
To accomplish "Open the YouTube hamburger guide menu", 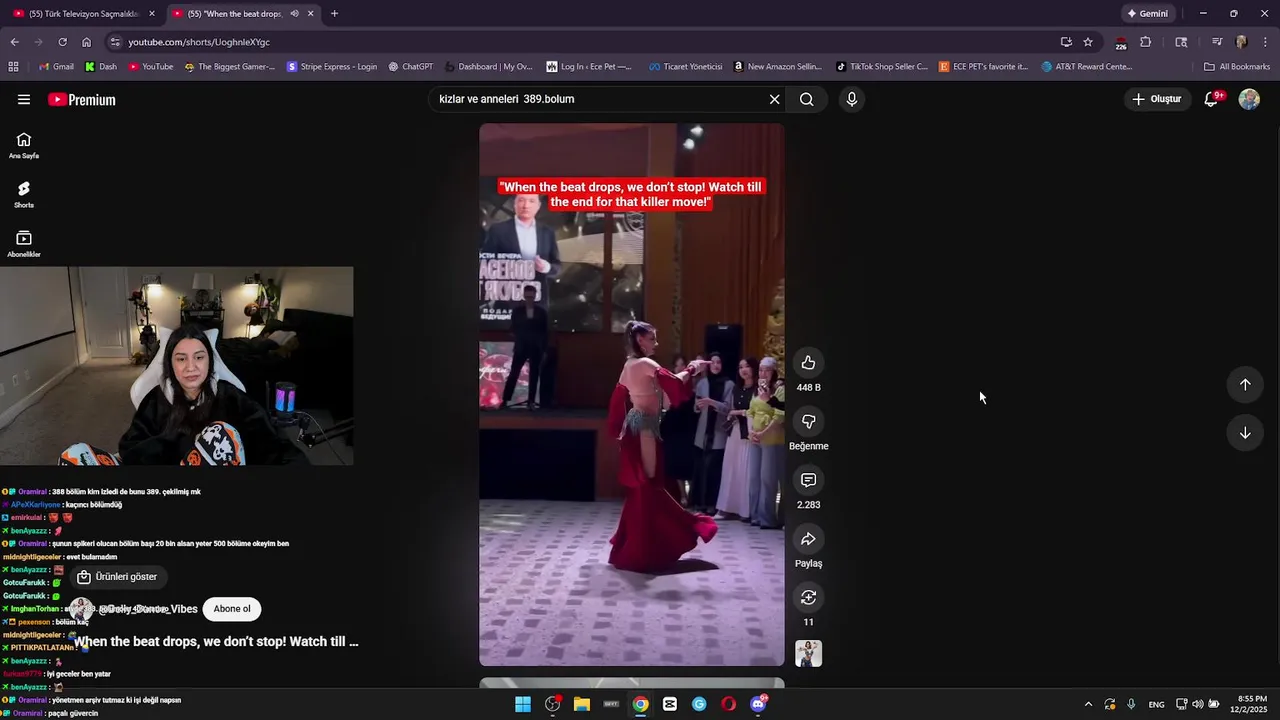I will click(24, 99).
